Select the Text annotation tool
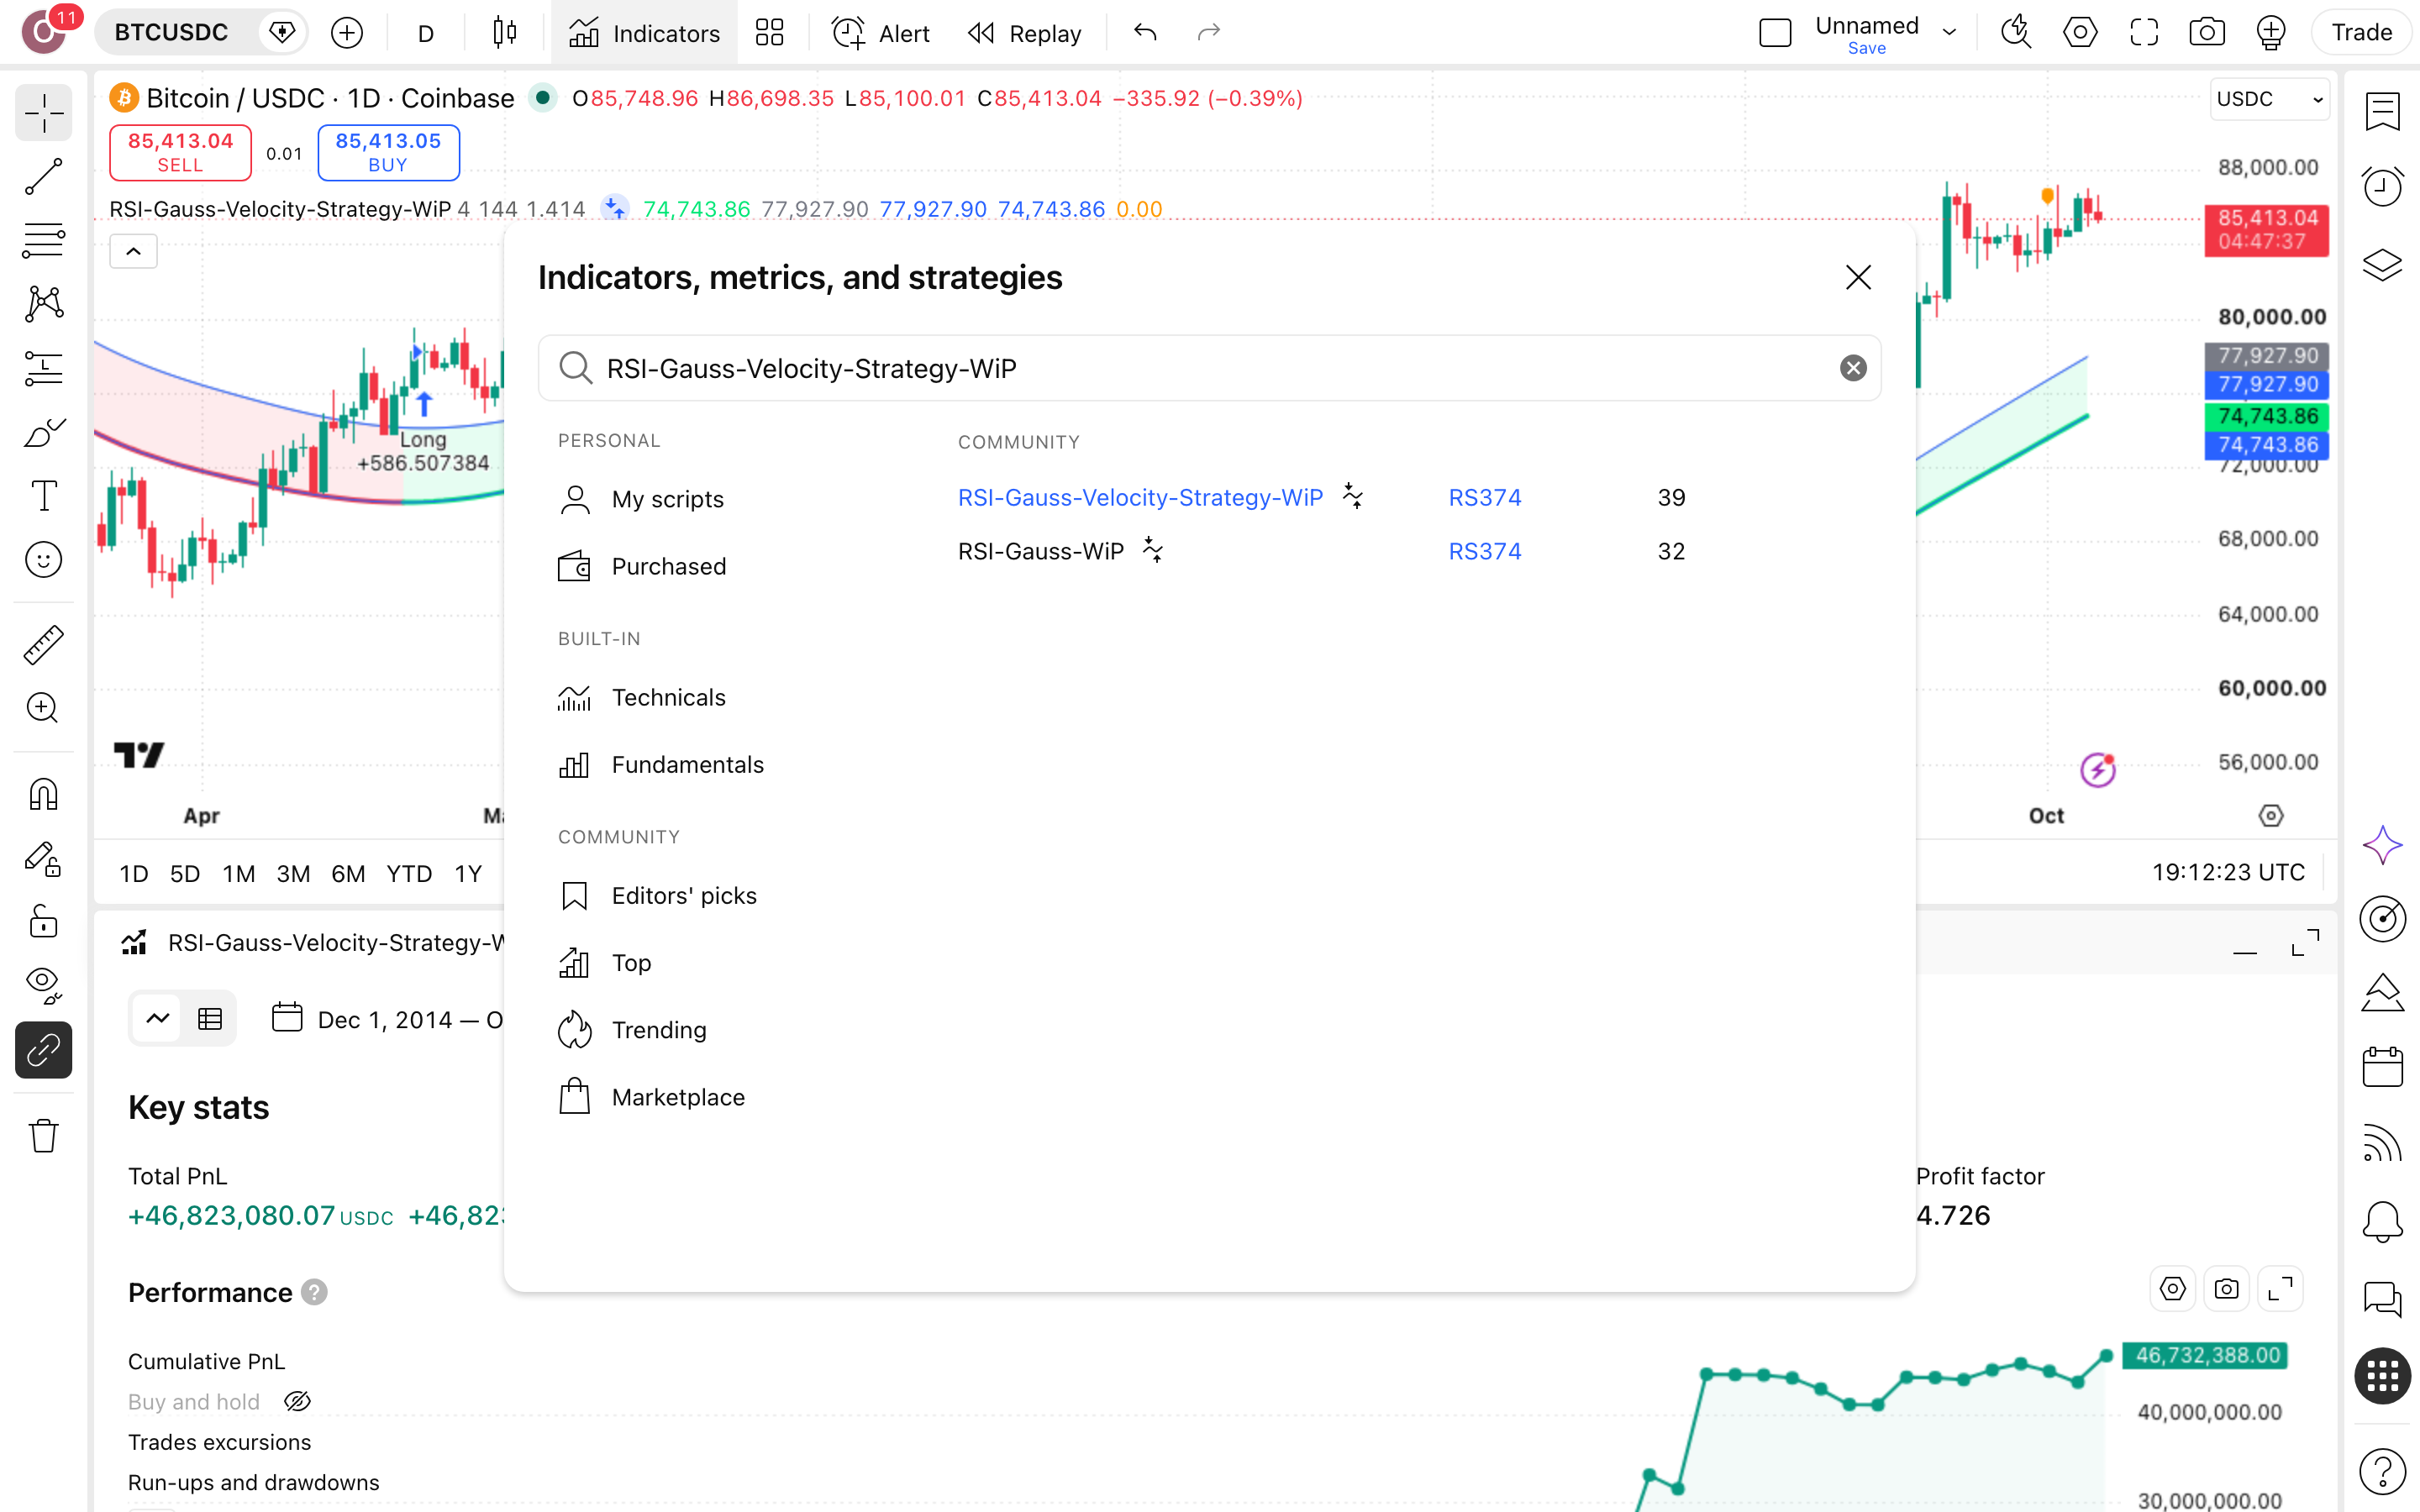 (43, 496)
